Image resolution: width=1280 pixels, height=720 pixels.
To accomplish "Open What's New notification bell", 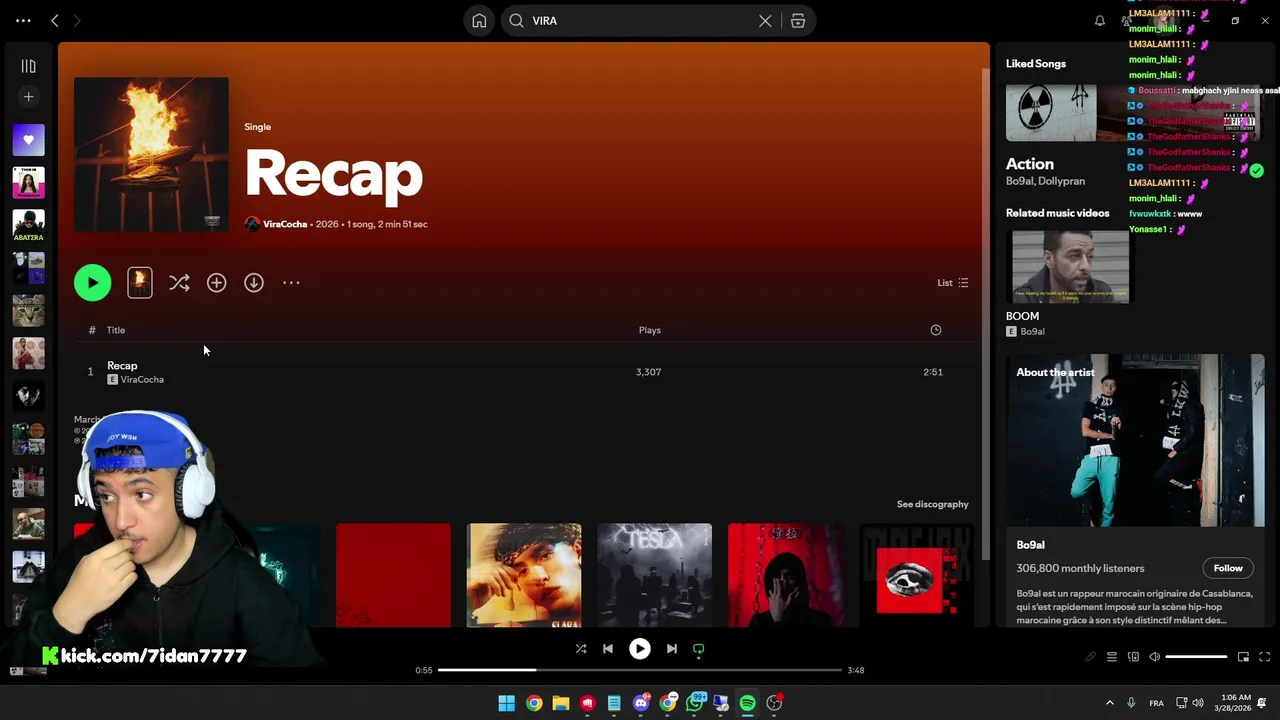I will tap(1100, 21).
